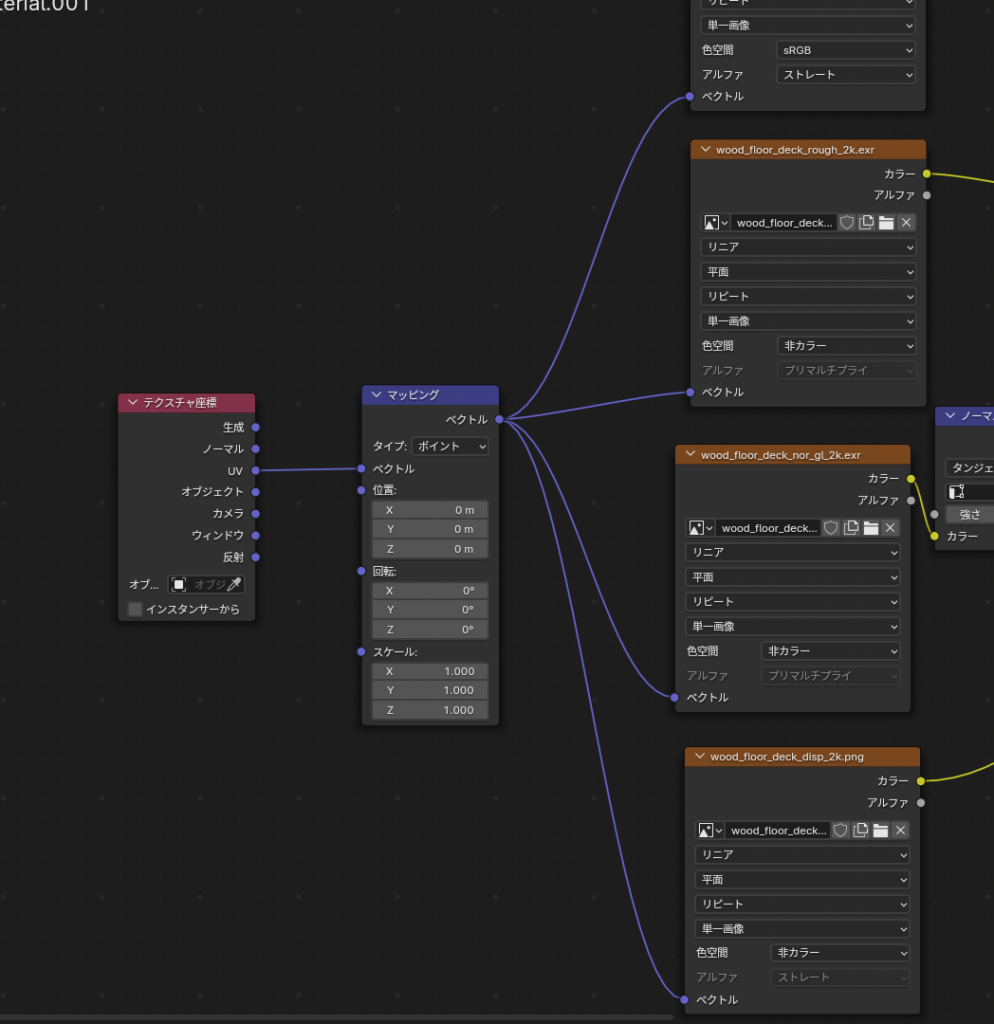The height and width of the screenshot is (1024, 994).
Task: Click new image copy icon in nor_gl_2k node
Action: (851, 528)
